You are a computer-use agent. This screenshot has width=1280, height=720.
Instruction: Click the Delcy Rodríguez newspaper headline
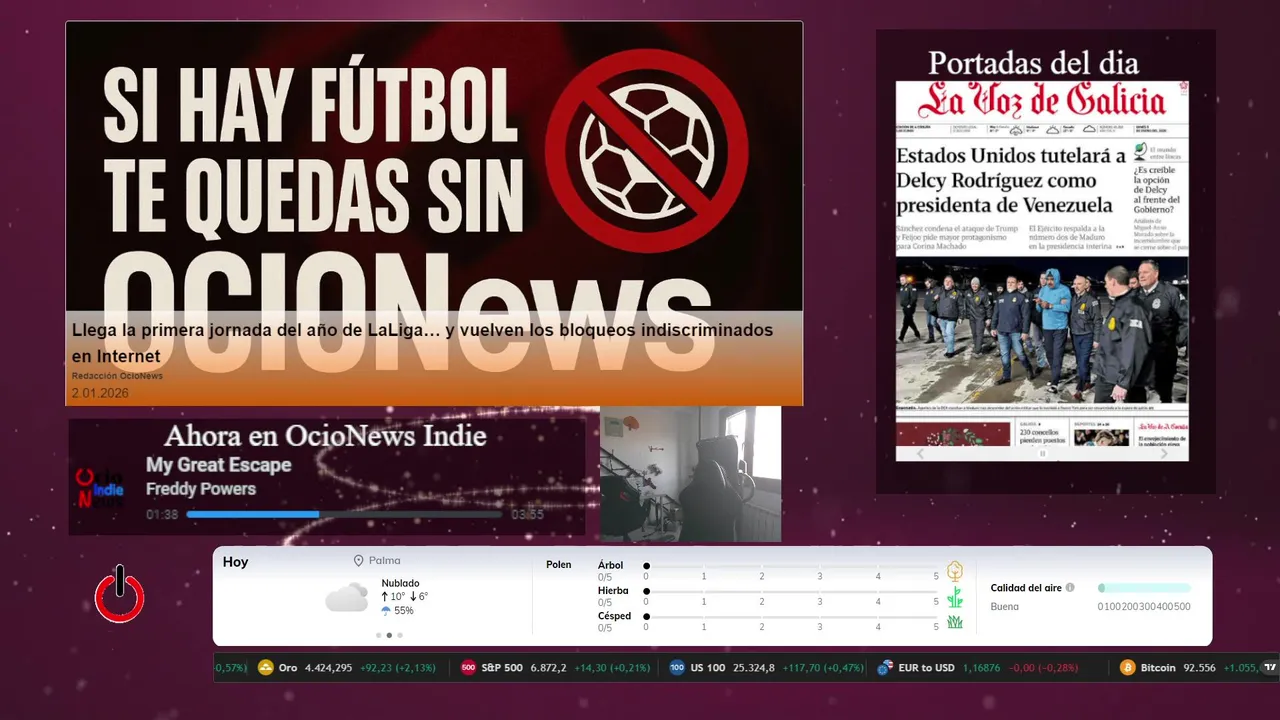[1010, 180]
